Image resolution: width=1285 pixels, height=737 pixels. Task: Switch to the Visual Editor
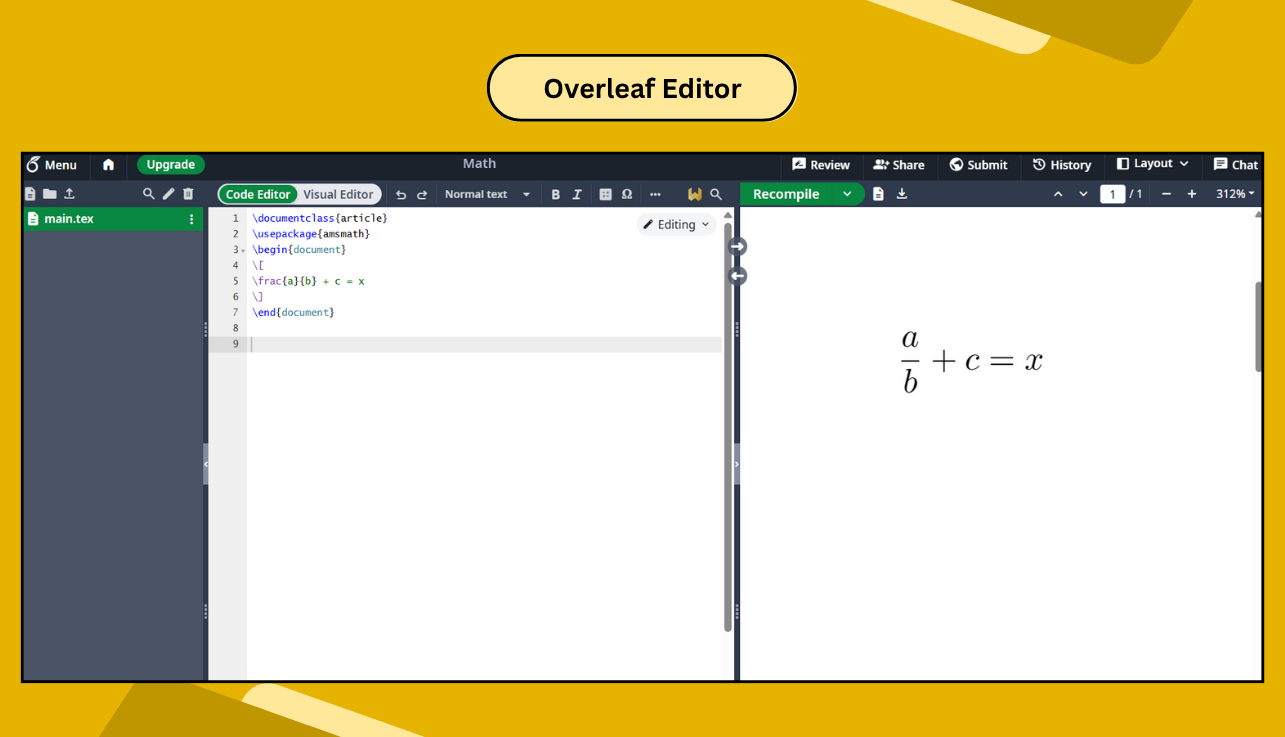point(338,194)
